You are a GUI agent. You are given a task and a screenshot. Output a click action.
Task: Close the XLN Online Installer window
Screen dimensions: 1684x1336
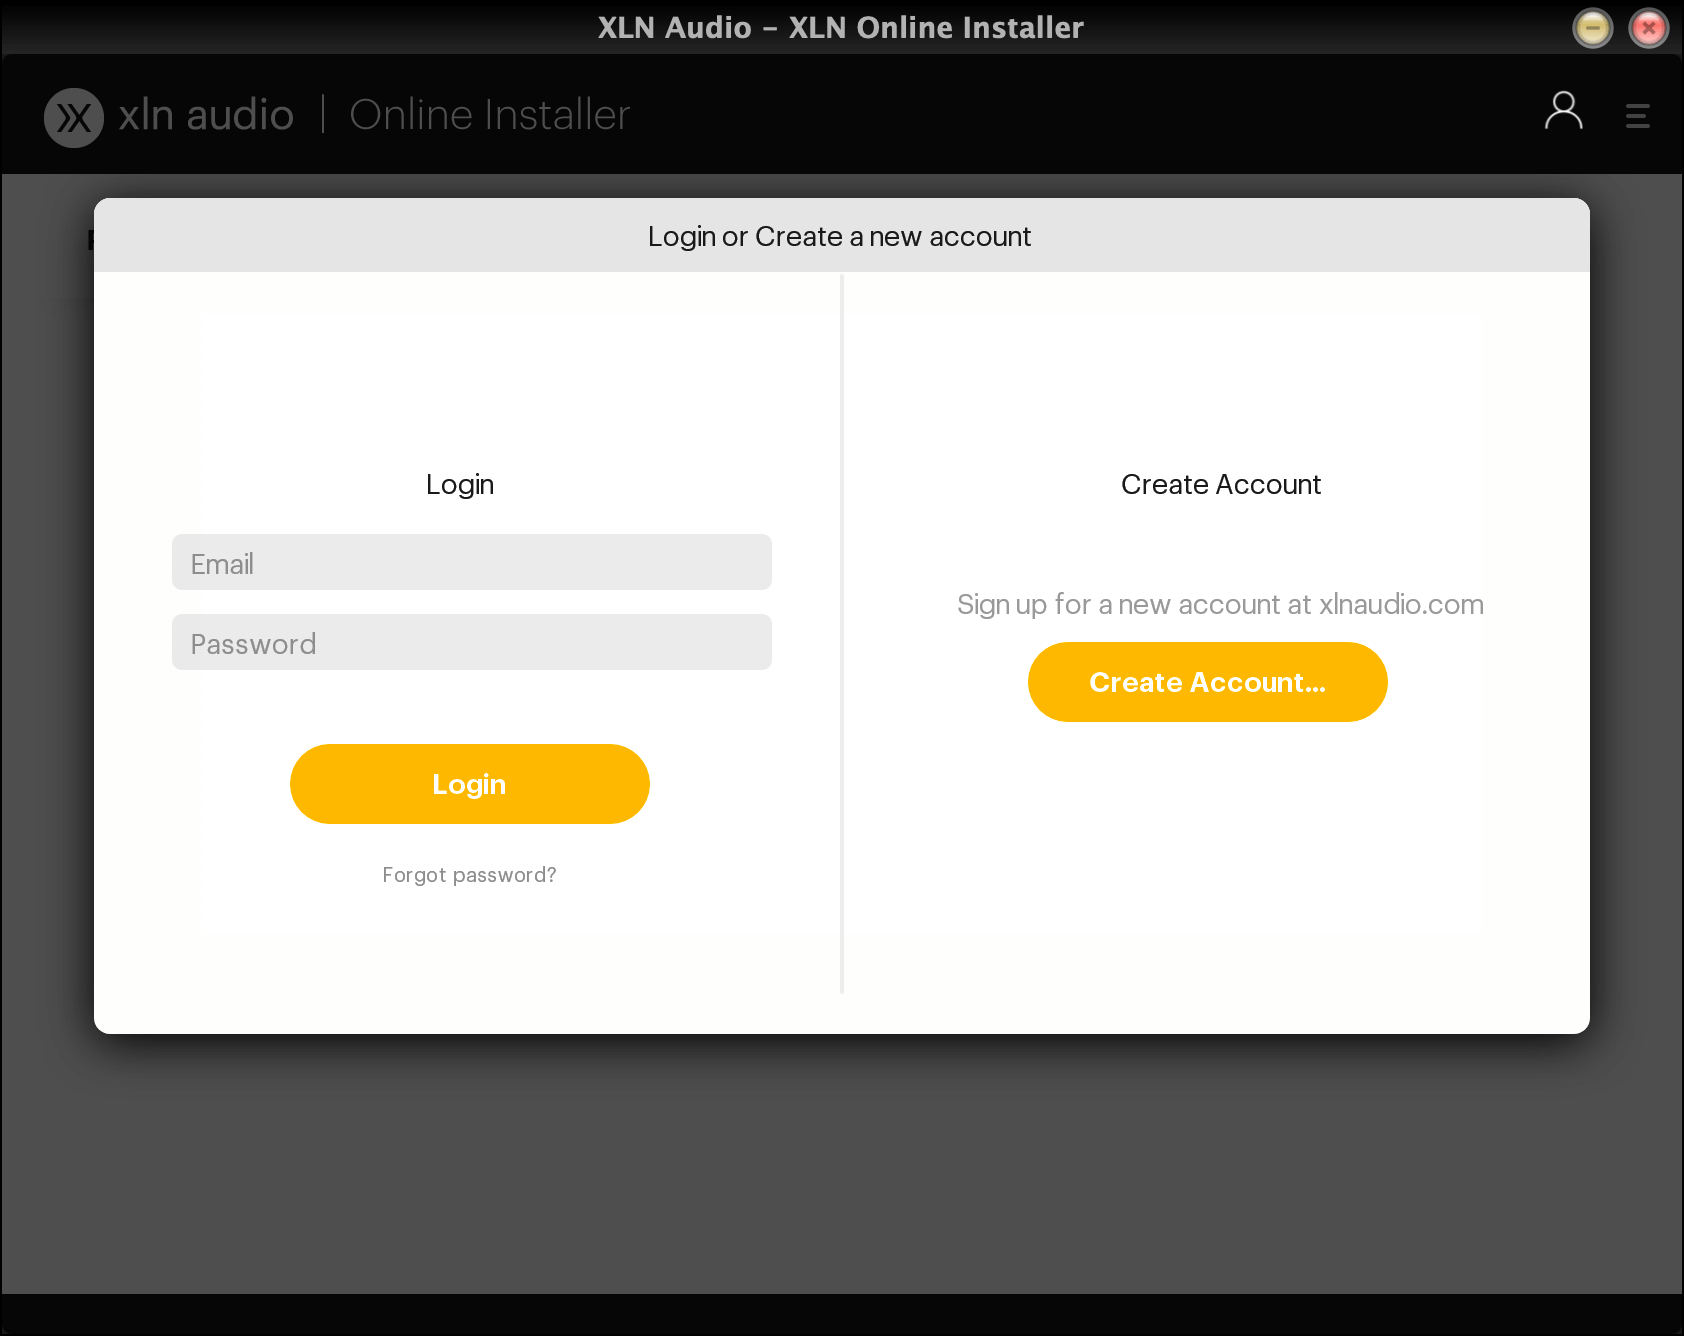pyautogui.click(x=1649, y=28)
